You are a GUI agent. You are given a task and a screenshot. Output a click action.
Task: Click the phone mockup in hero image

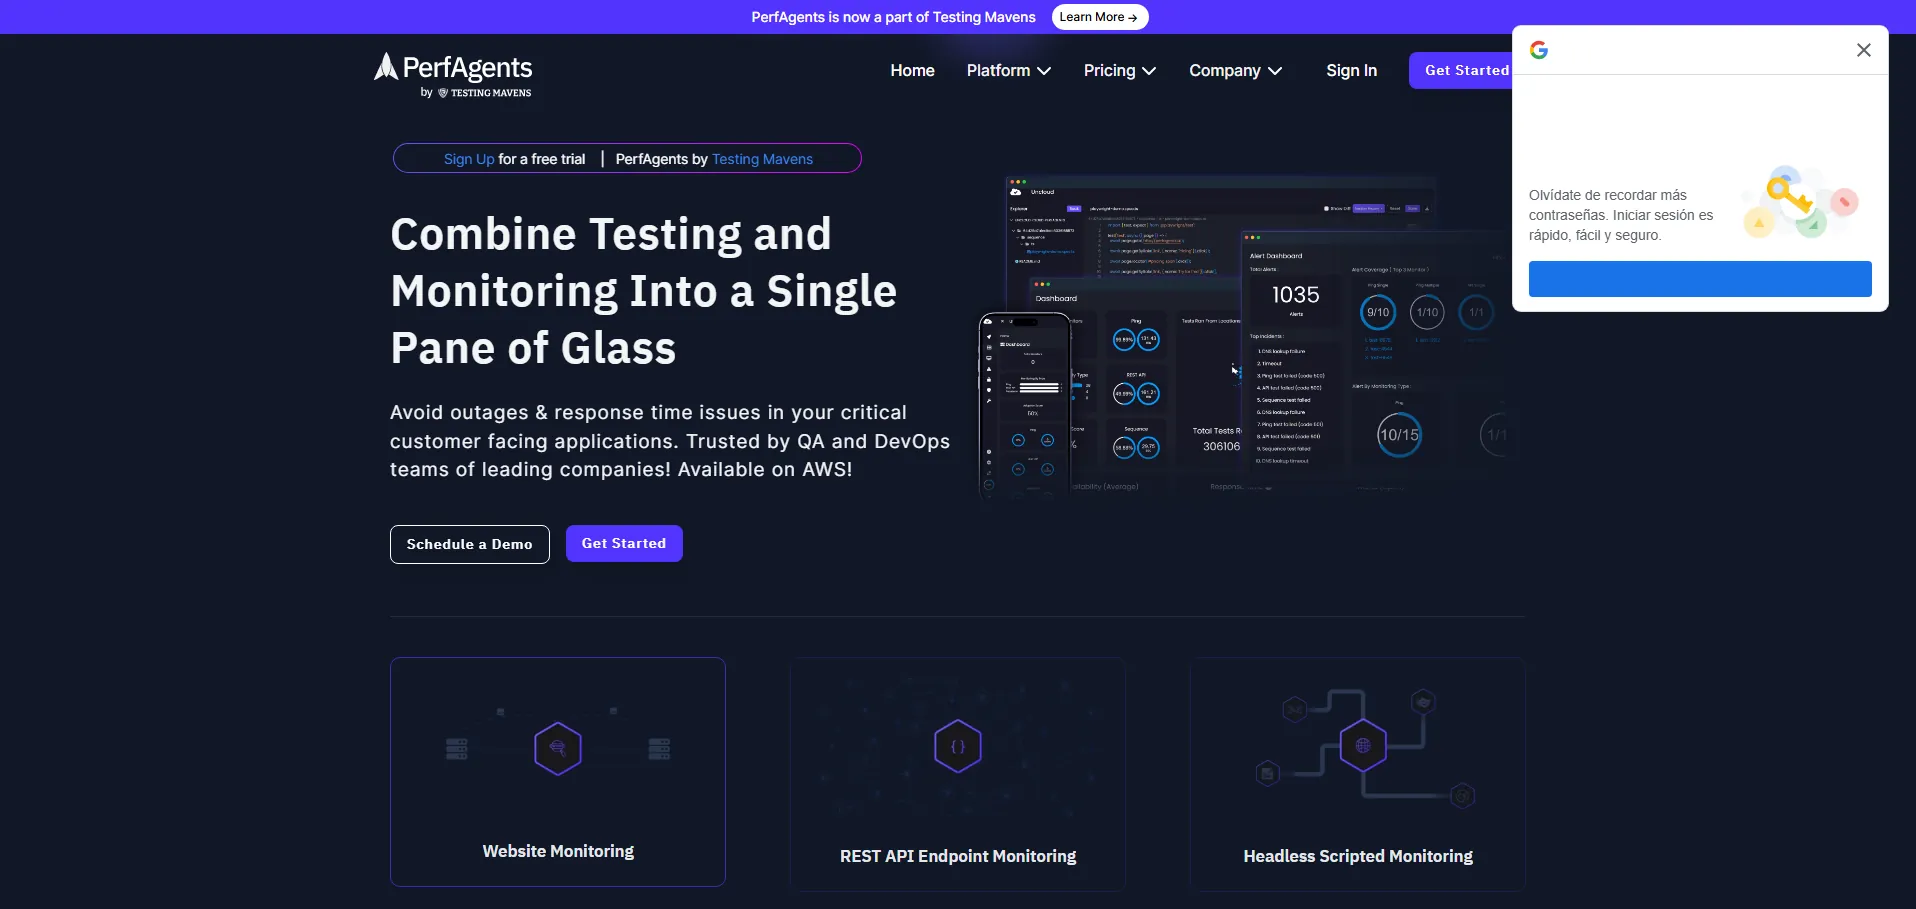click(1023, 404)
